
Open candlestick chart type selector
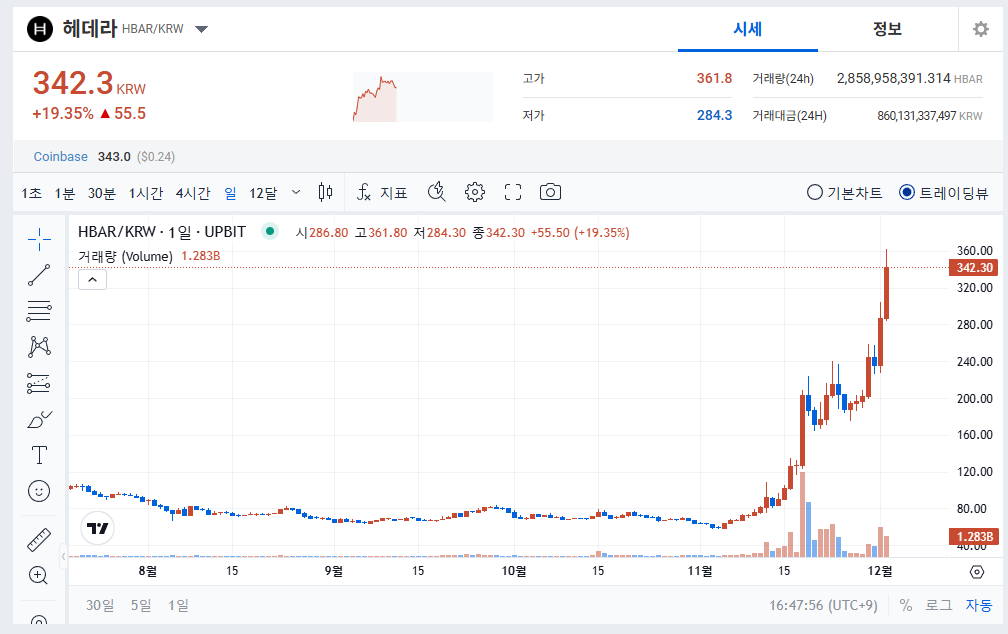point(325,192)
